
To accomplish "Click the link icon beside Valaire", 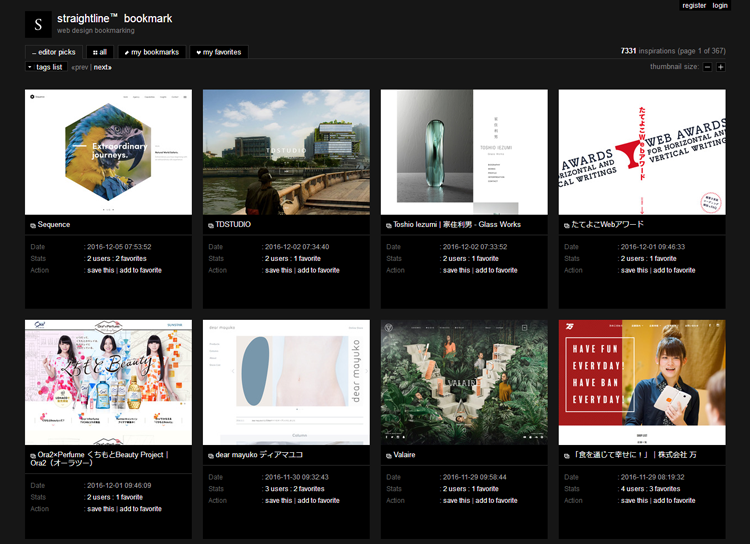I will tap(389, 455).
